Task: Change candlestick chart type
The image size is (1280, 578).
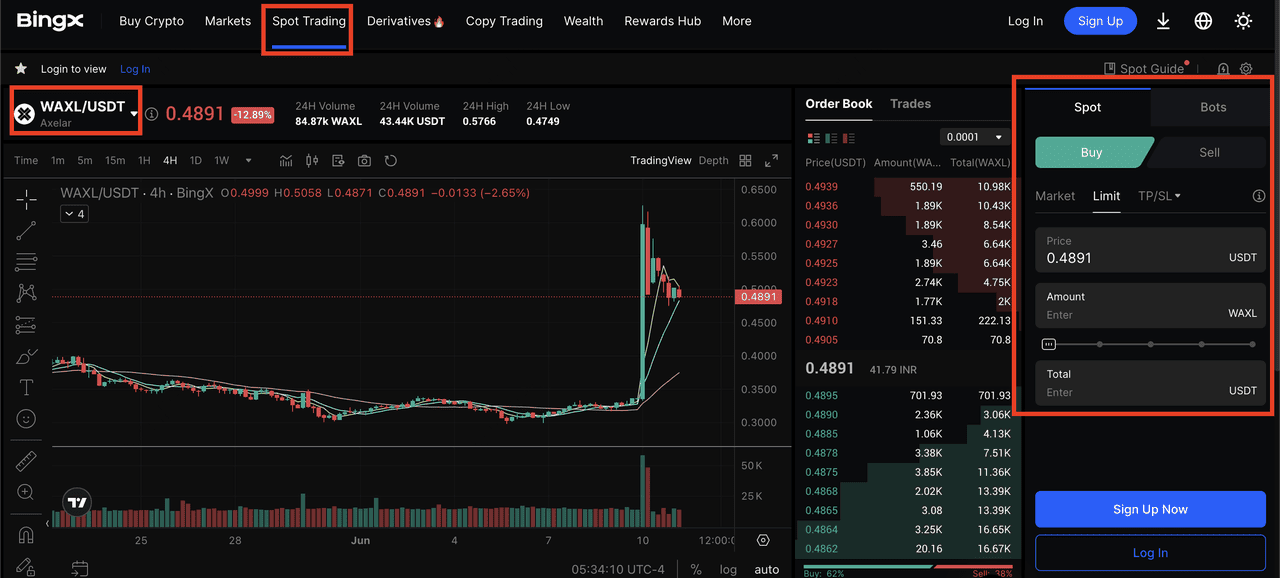Action: point(312,160)
